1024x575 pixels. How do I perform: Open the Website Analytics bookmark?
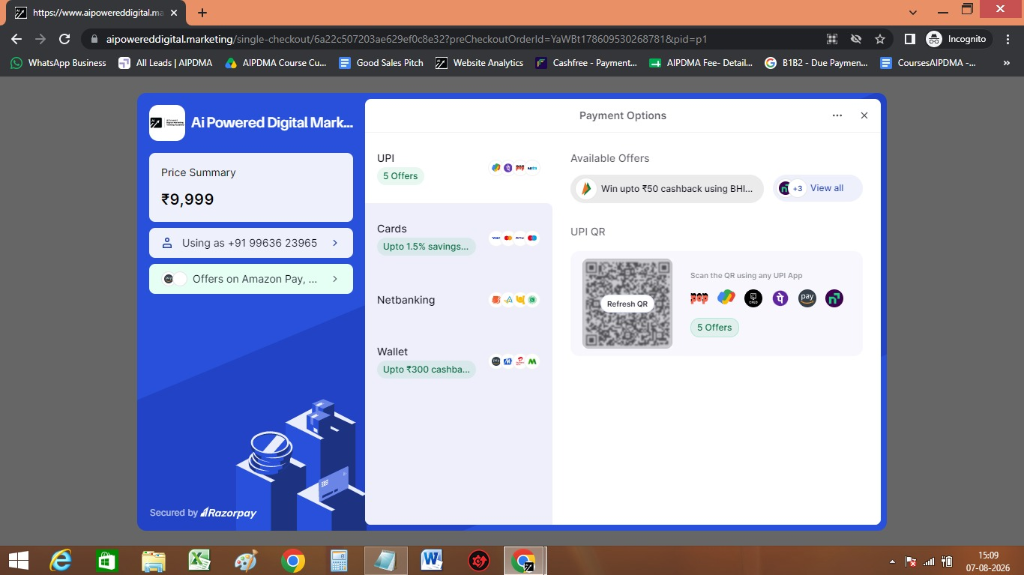click(479, 63)
